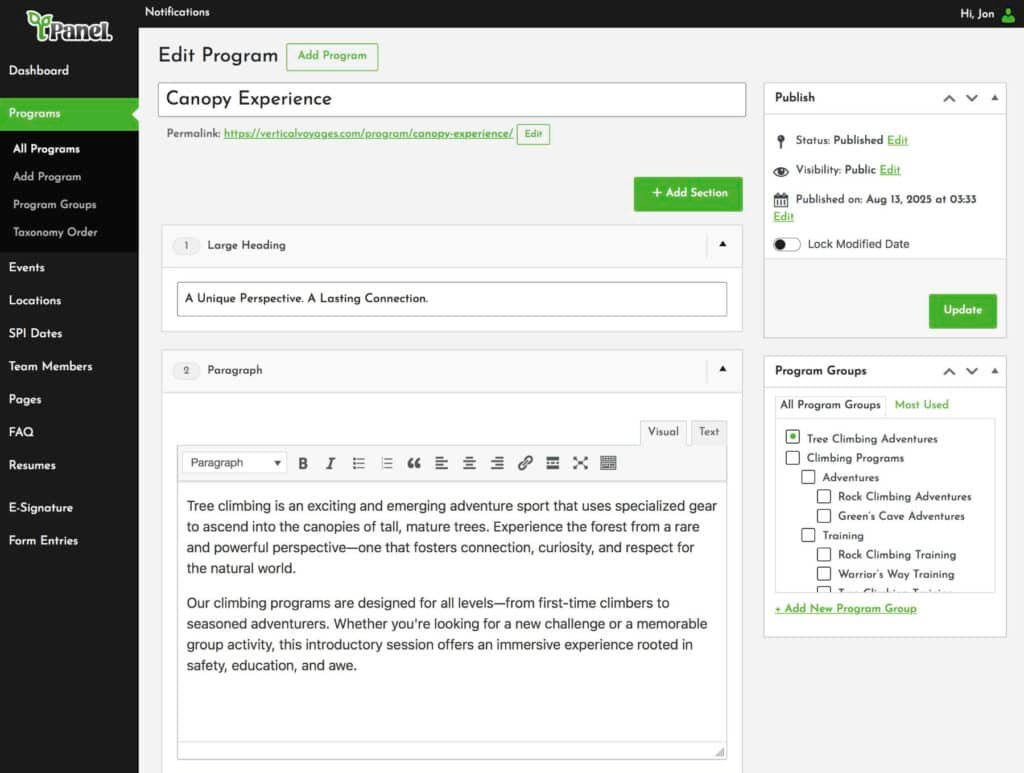Click the visibility eye icon in Publish

(780, 171)
